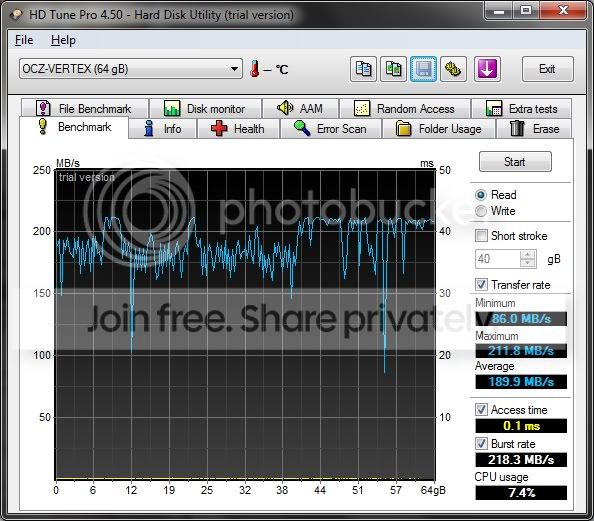The image size is (594, 521).
Task: Click the burst rate value 218.3 MB/s
Action: tap(521, 460)
